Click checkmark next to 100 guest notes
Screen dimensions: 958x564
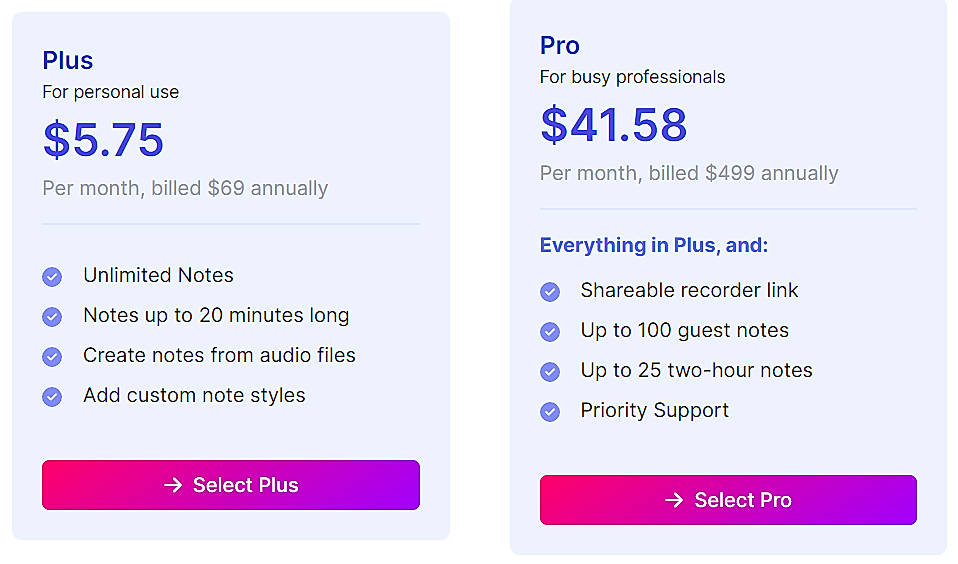tap(550, 331)
